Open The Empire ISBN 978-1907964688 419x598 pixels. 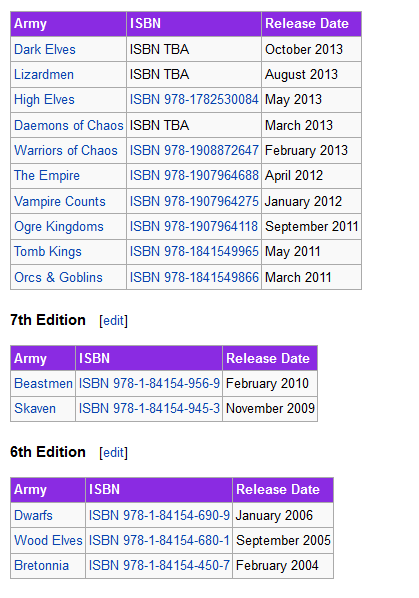click(x=194, y=175)
